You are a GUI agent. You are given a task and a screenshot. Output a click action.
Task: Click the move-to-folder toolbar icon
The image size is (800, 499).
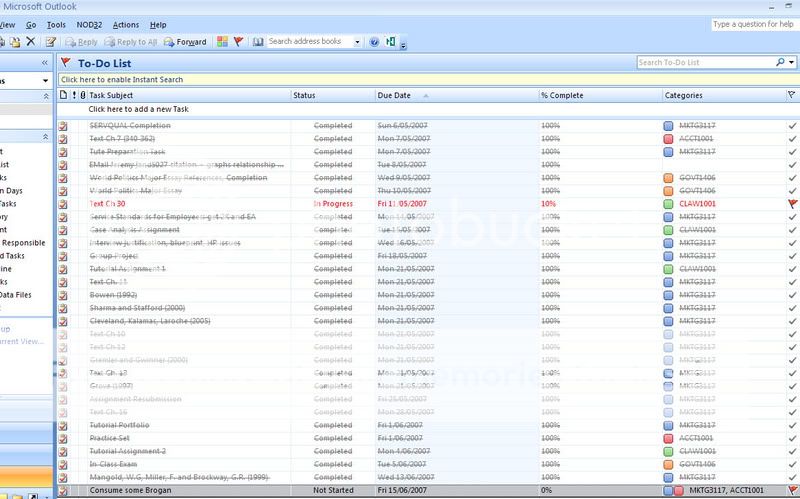click(x=15, y=42)
